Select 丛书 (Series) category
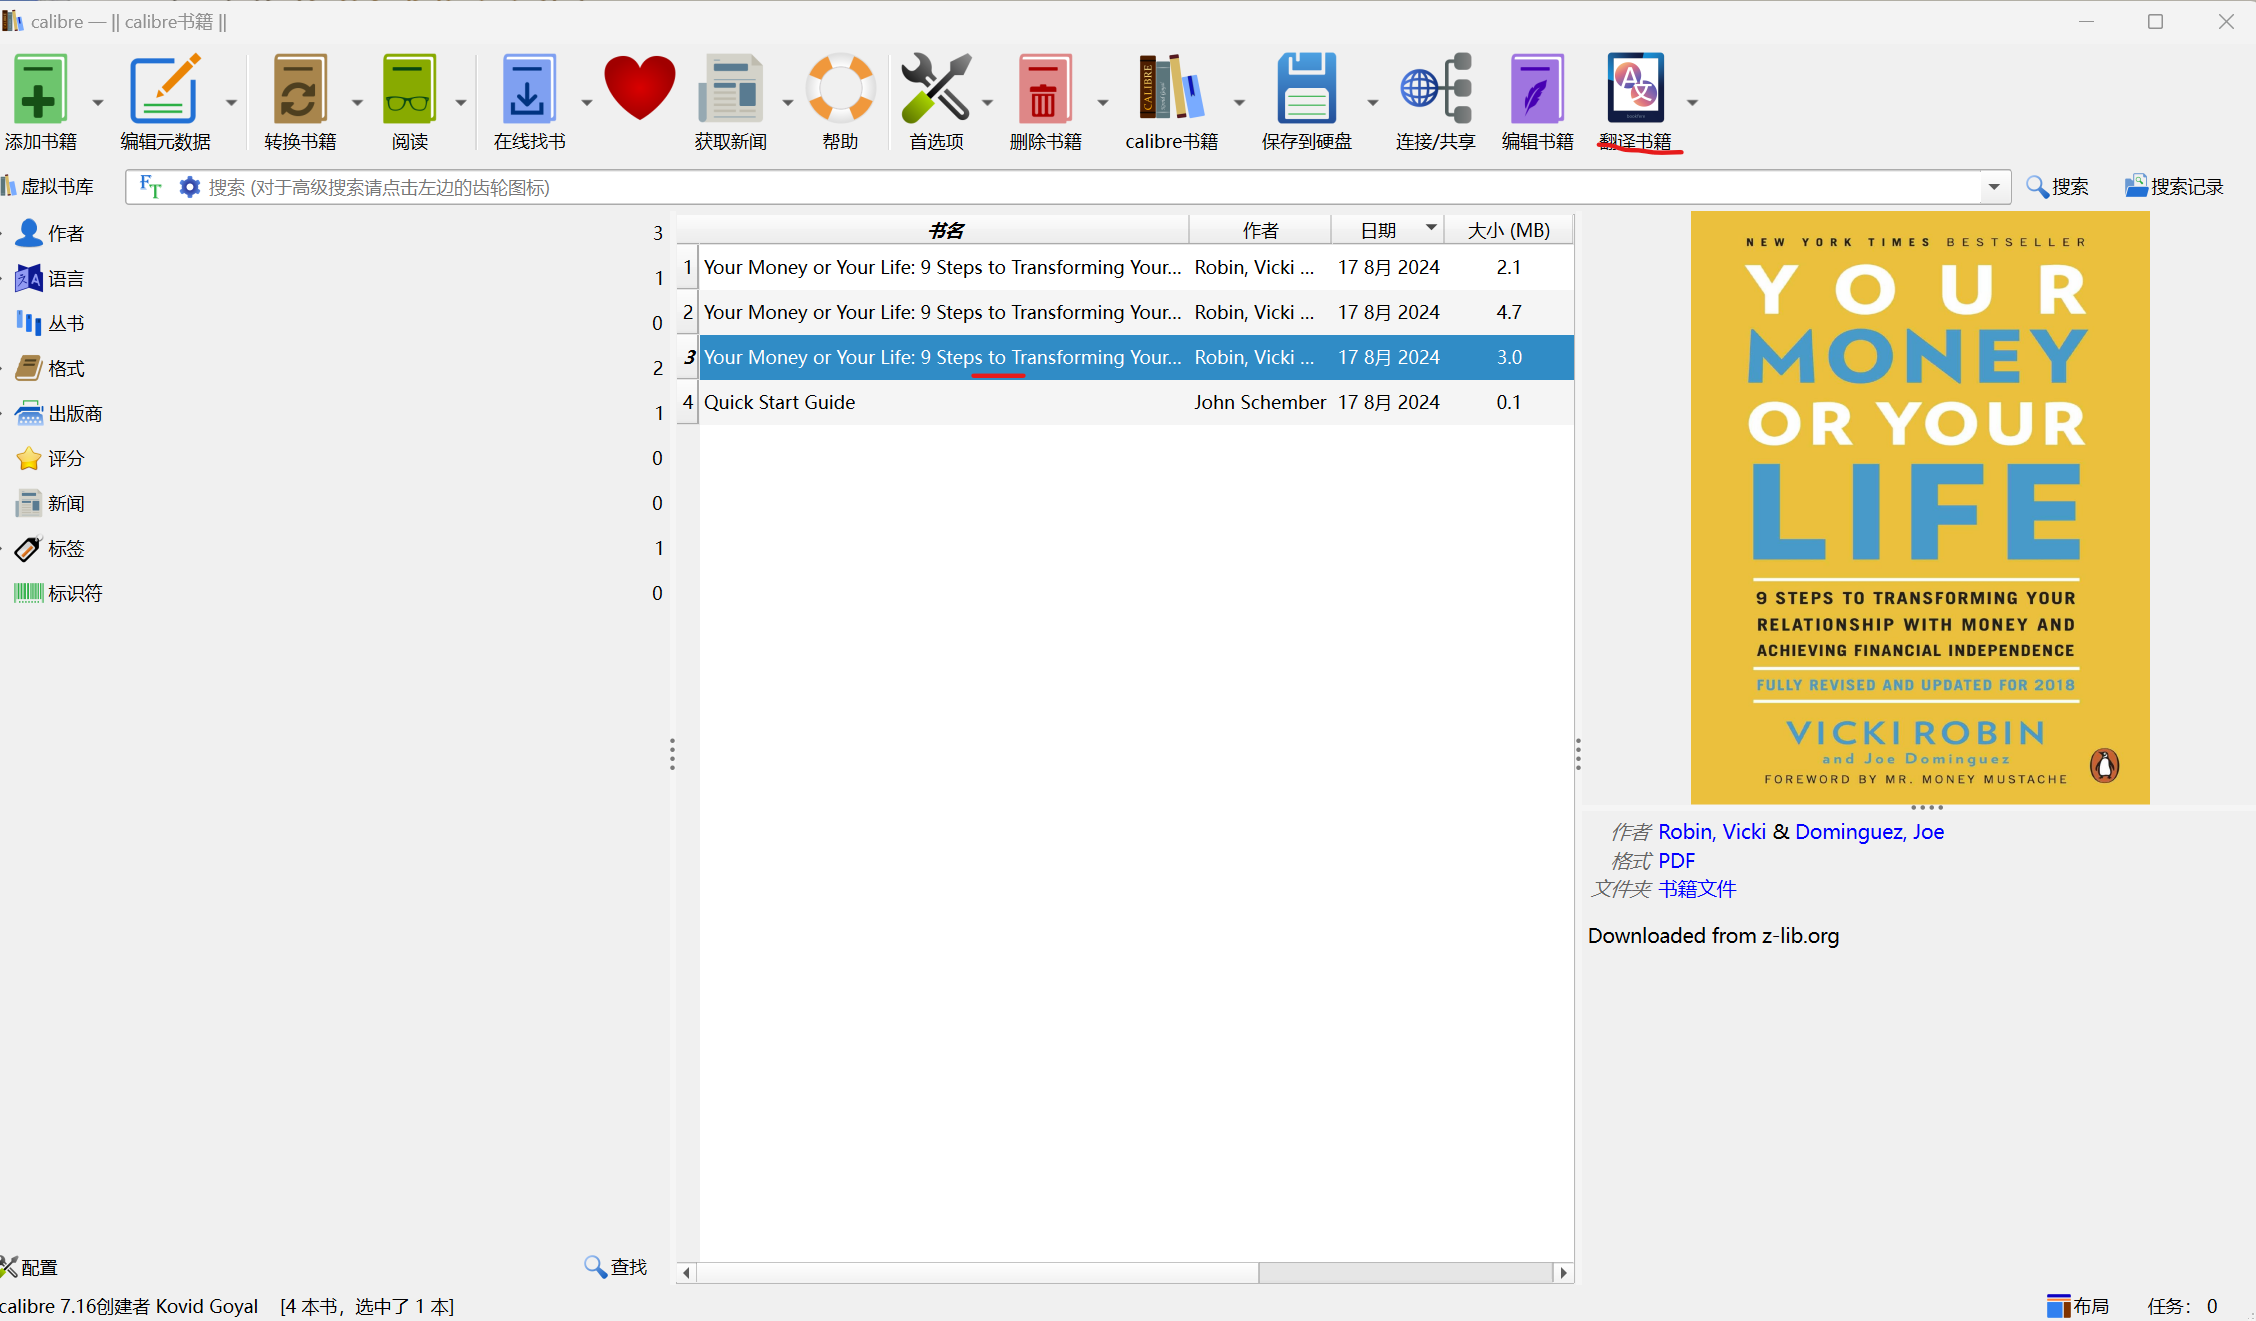Screen dimensions: 2256x1321 66,323
